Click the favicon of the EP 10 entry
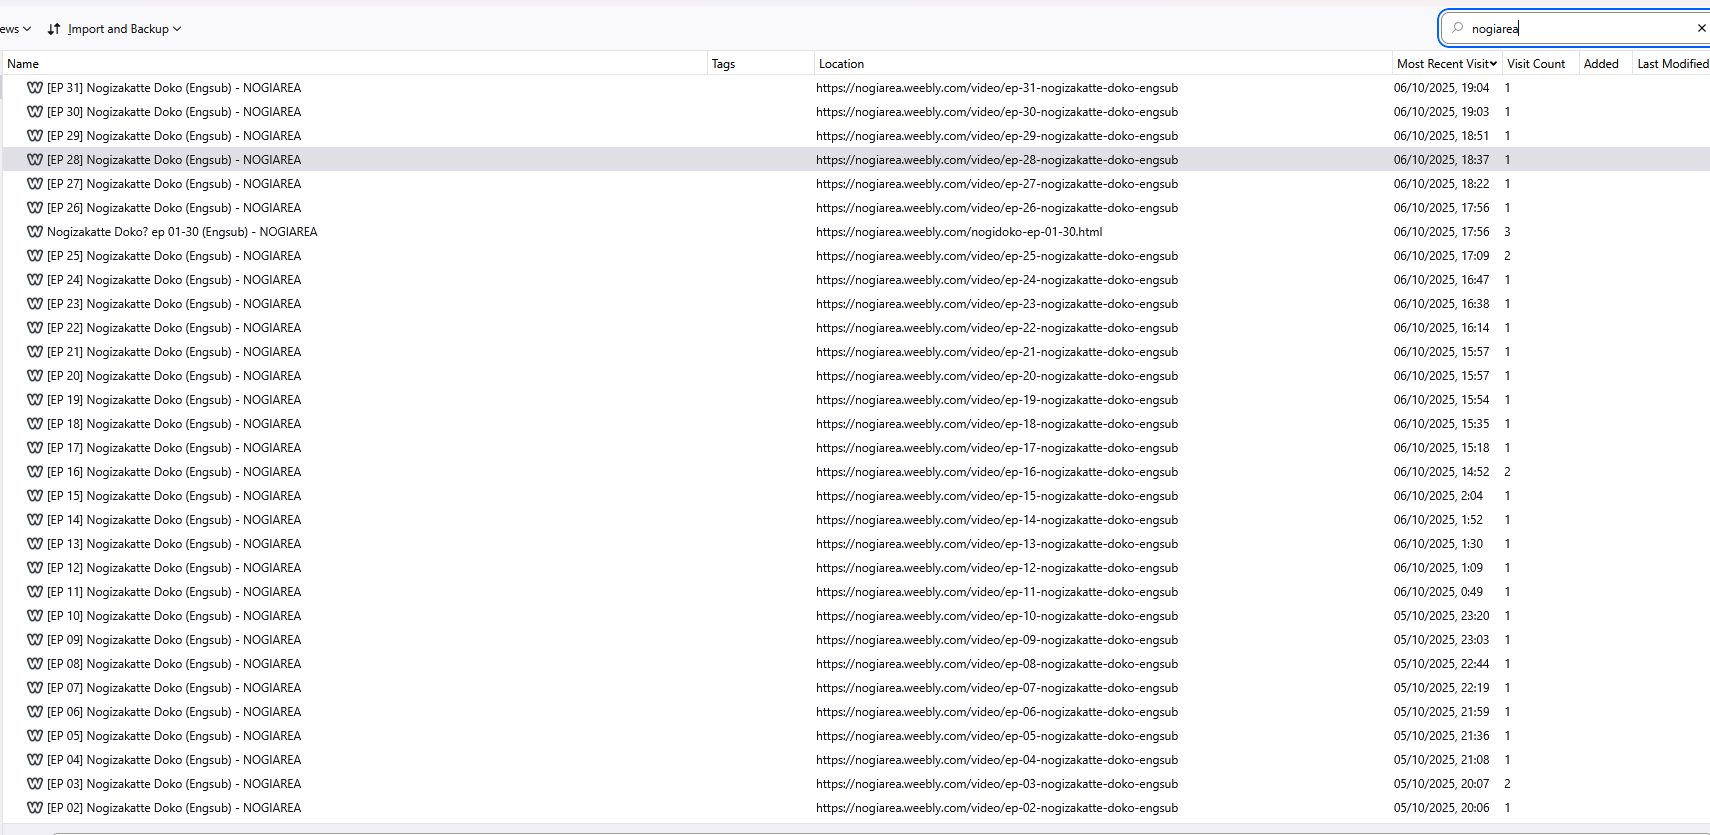Screen dimensions: 1710x835 pyautogui.click(x=35, y=616)
